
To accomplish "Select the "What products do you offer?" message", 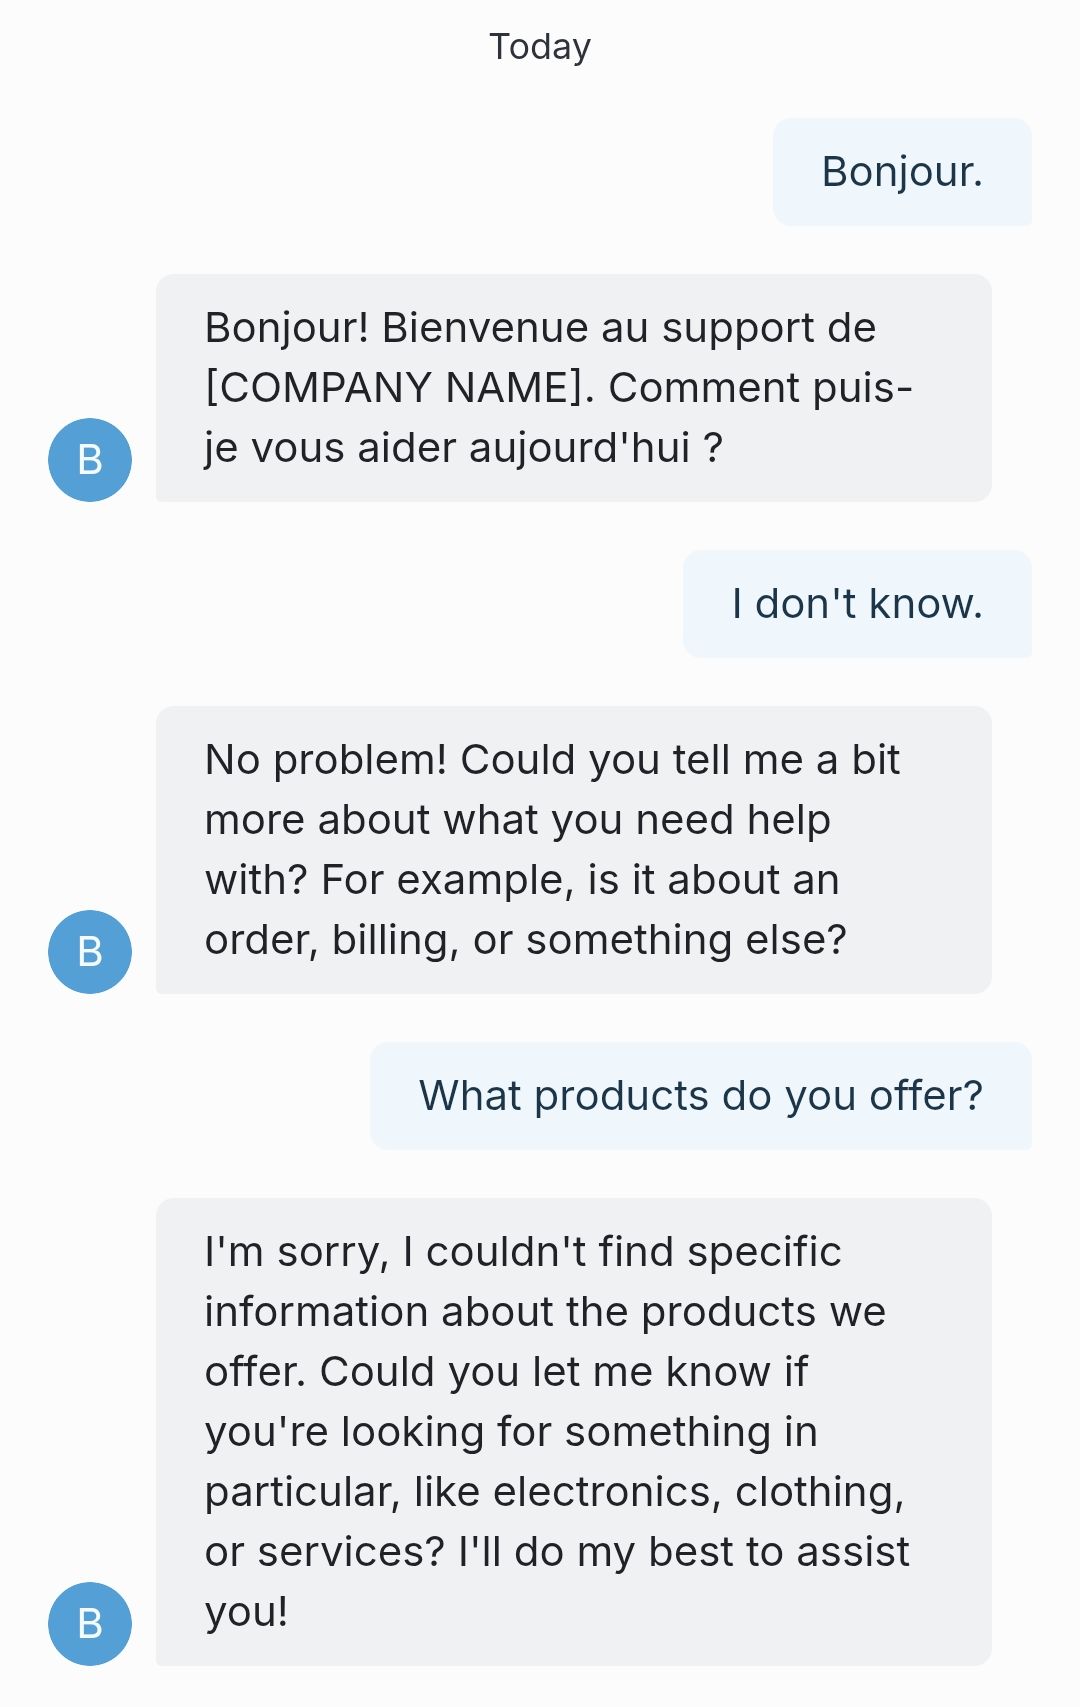I will point(700,1096).
